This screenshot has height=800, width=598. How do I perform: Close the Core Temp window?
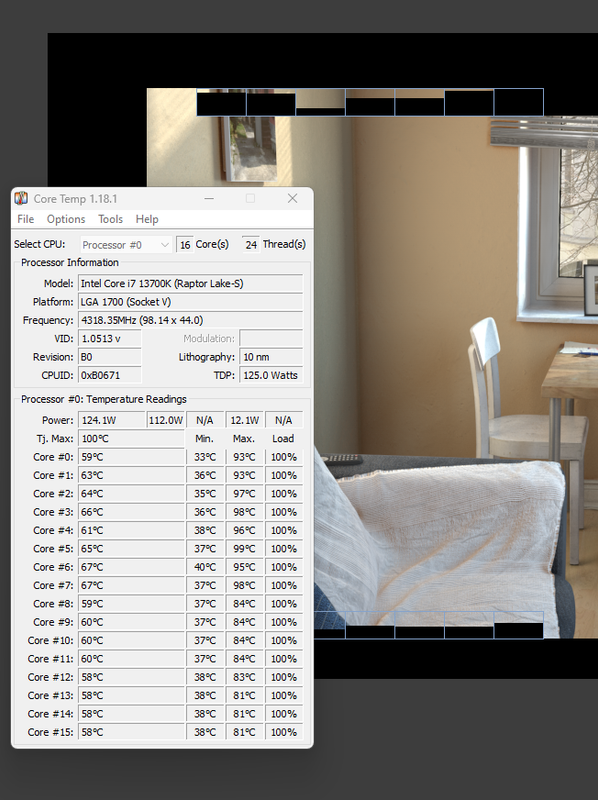pos(292,198)
